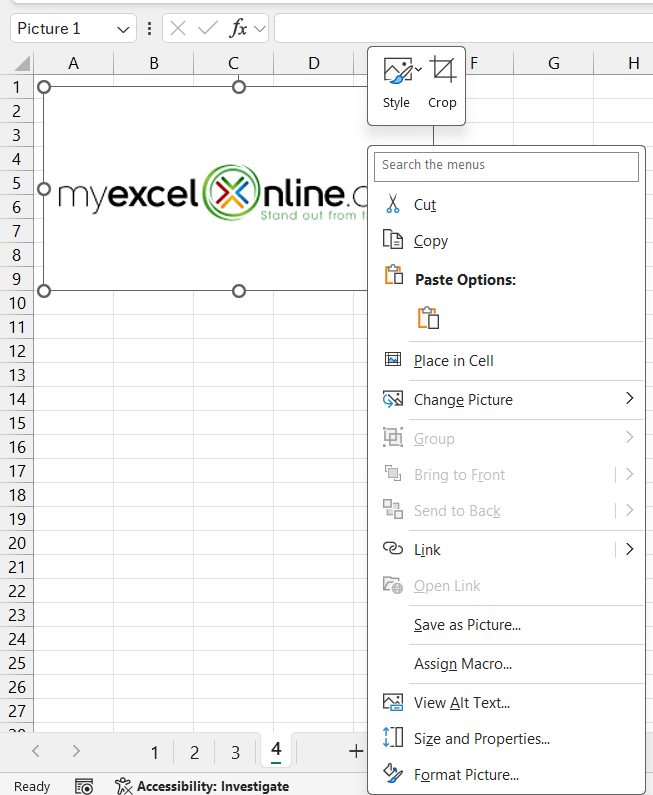Click the Size and Properties icon
653x795 pixels.
point(393,738)
